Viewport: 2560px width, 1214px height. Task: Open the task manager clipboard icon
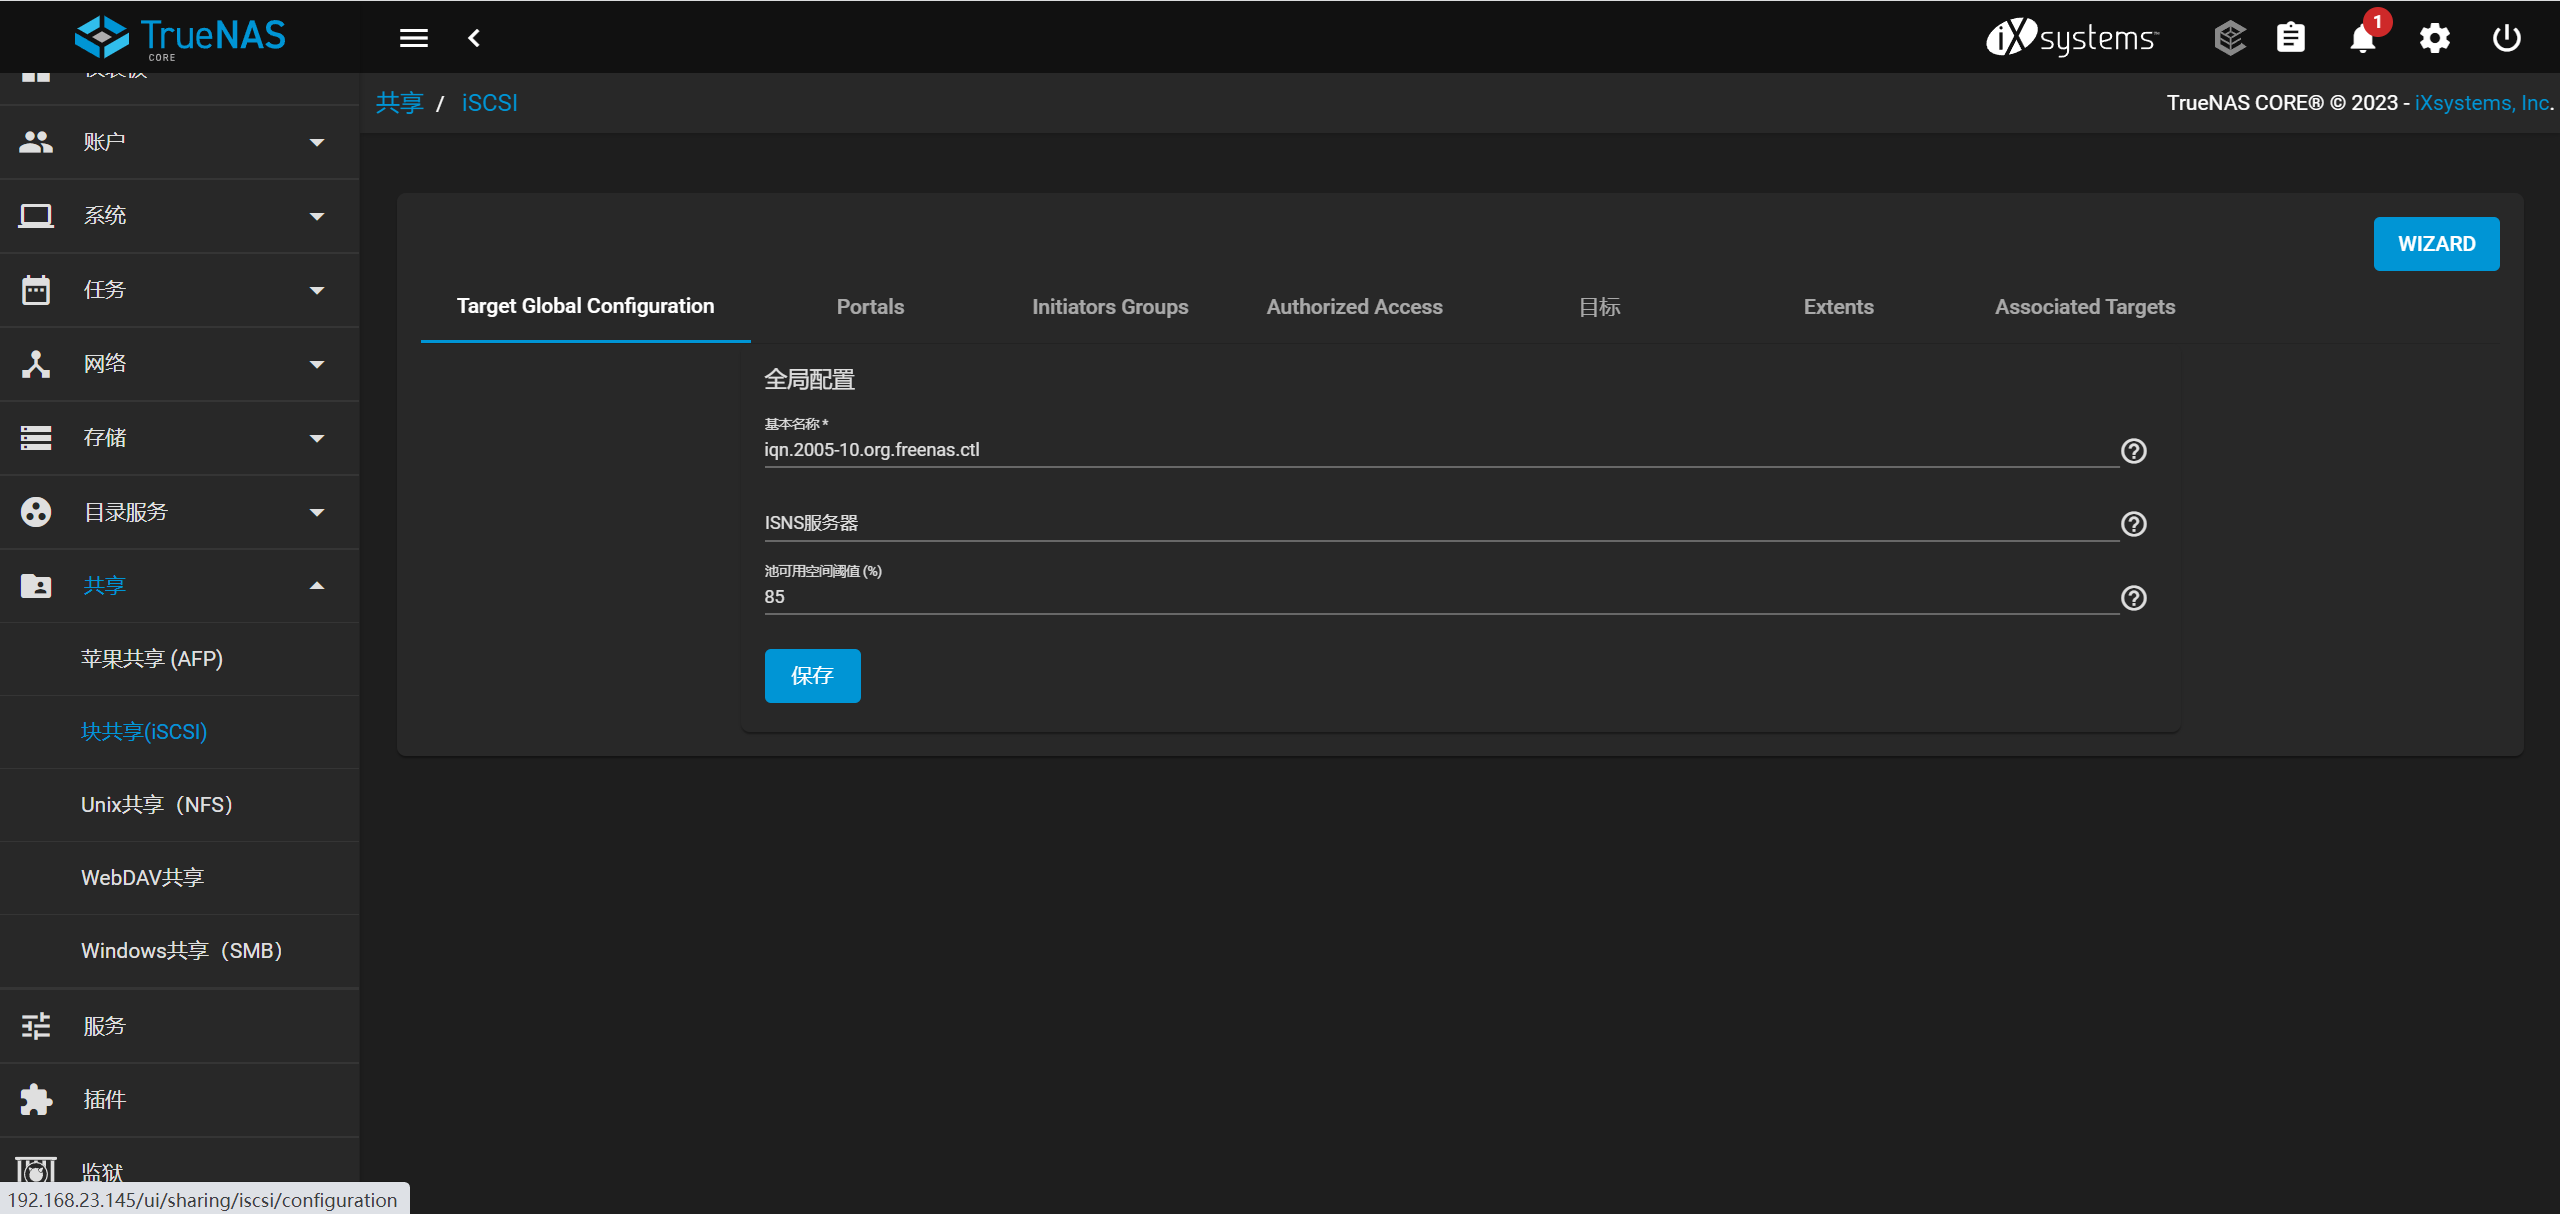2291,38
